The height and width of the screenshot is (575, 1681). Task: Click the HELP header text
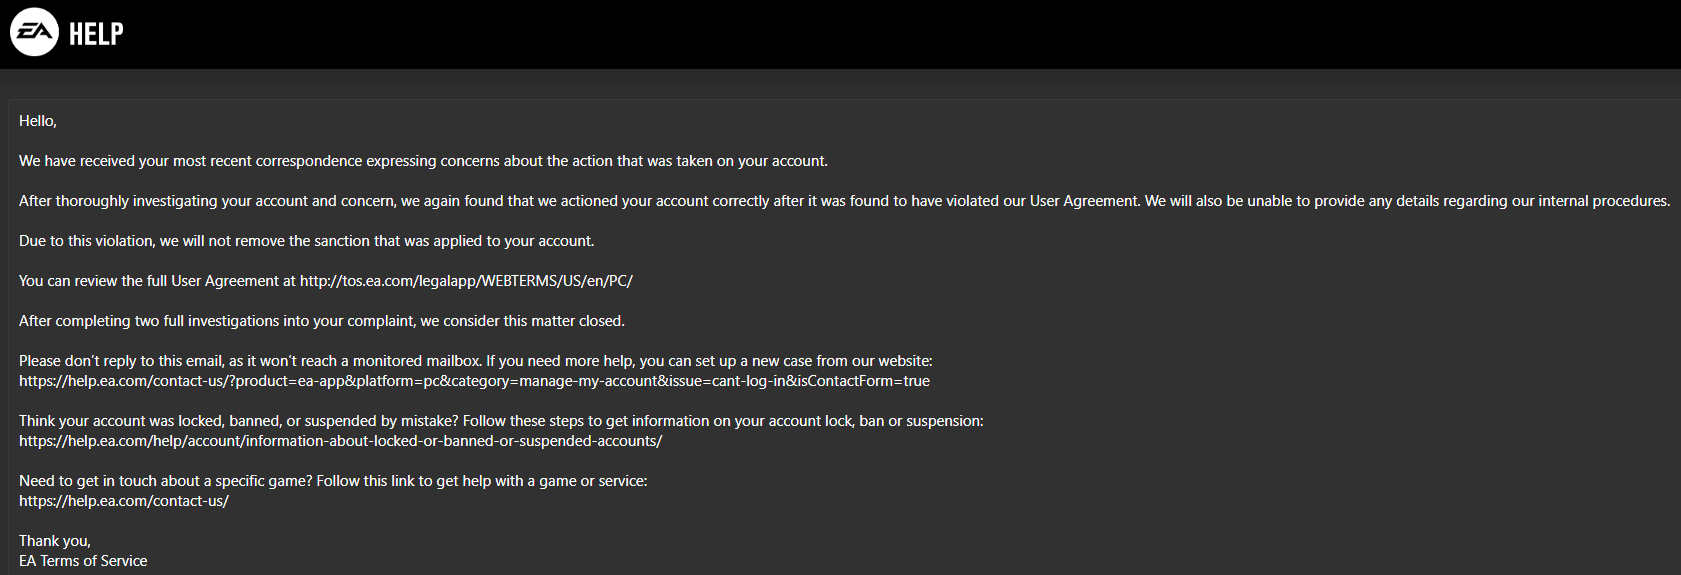96,34
